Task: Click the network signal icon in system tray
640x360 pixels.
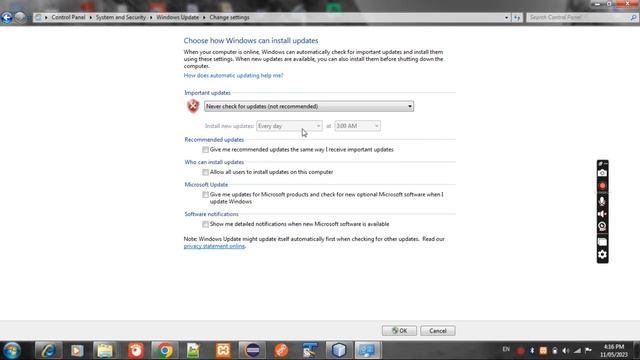Action: [x=577, y=351]
